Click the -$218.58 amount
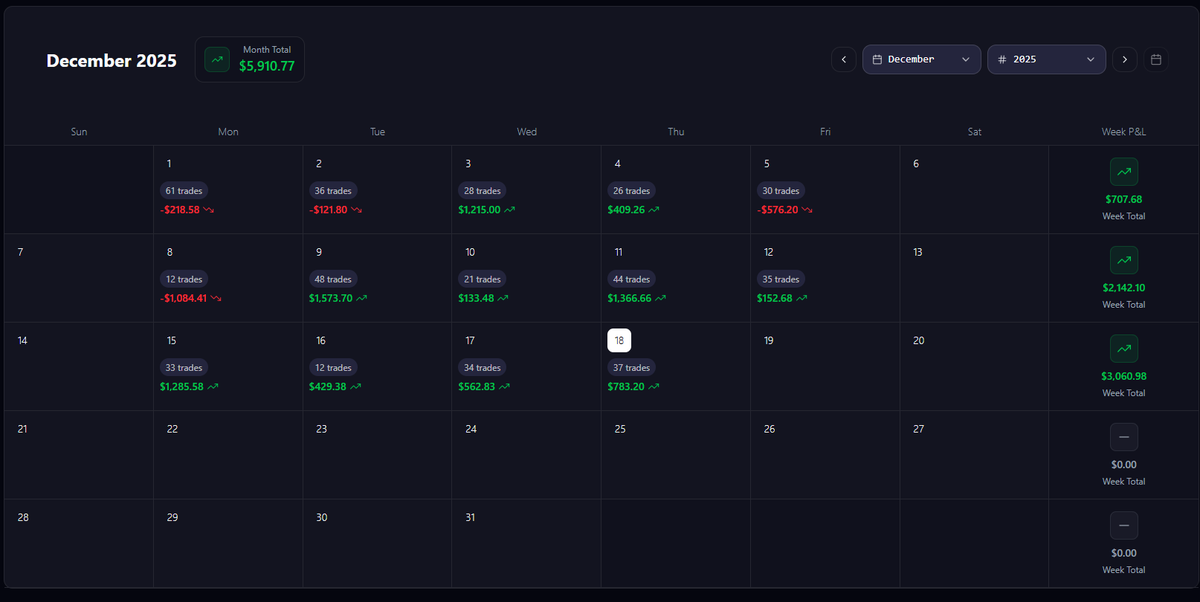This screenshot has width=1200, height=602. pyautogui.click(x=180, y=210)
